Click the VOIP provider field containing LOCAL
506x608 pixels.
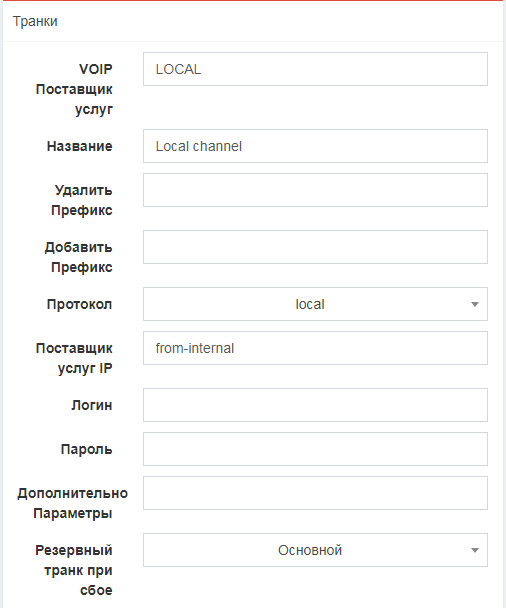[x=315, y=69]
